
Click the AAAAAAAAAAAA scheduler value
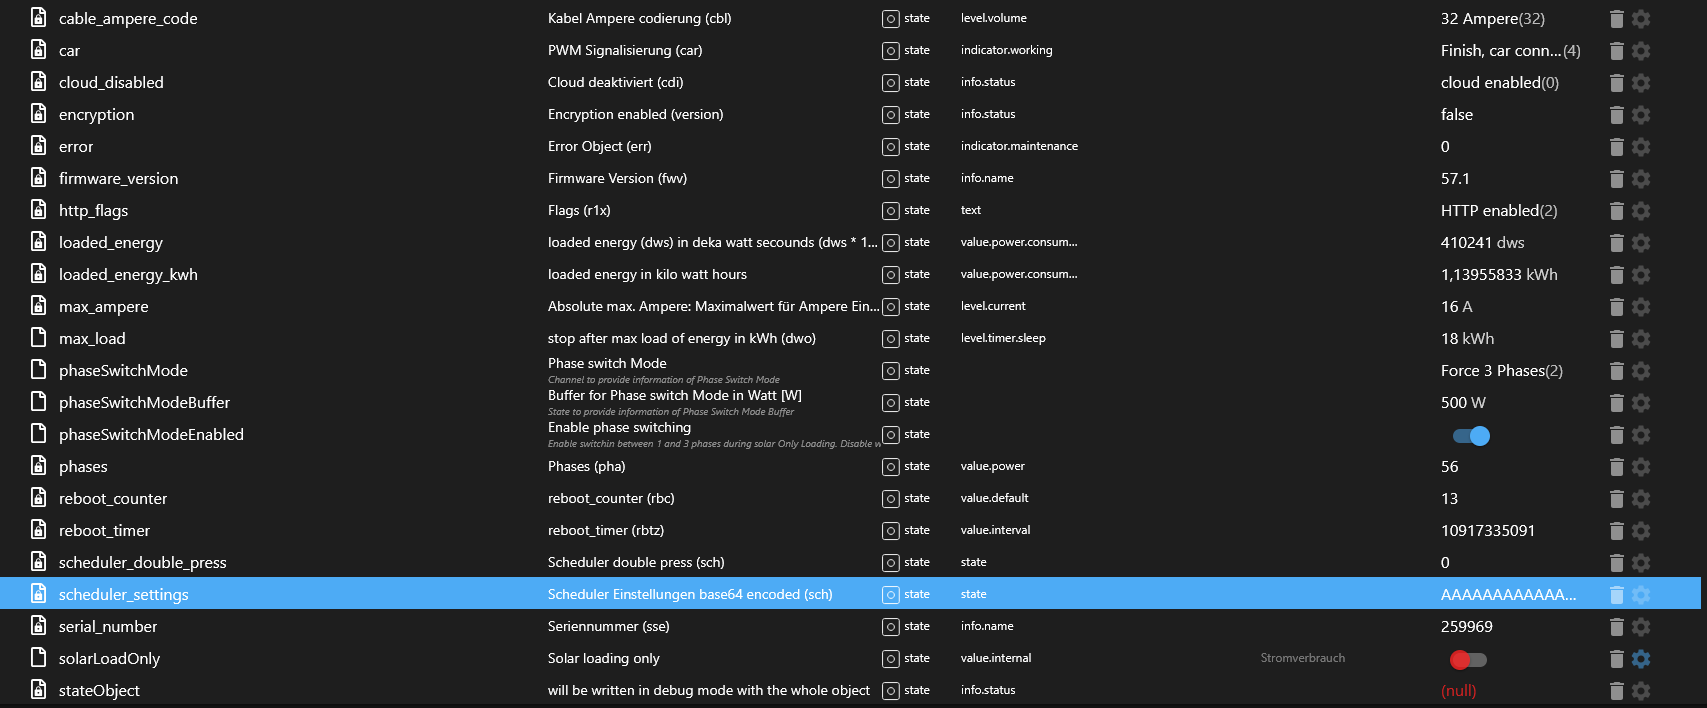[x=1508, y=595]
